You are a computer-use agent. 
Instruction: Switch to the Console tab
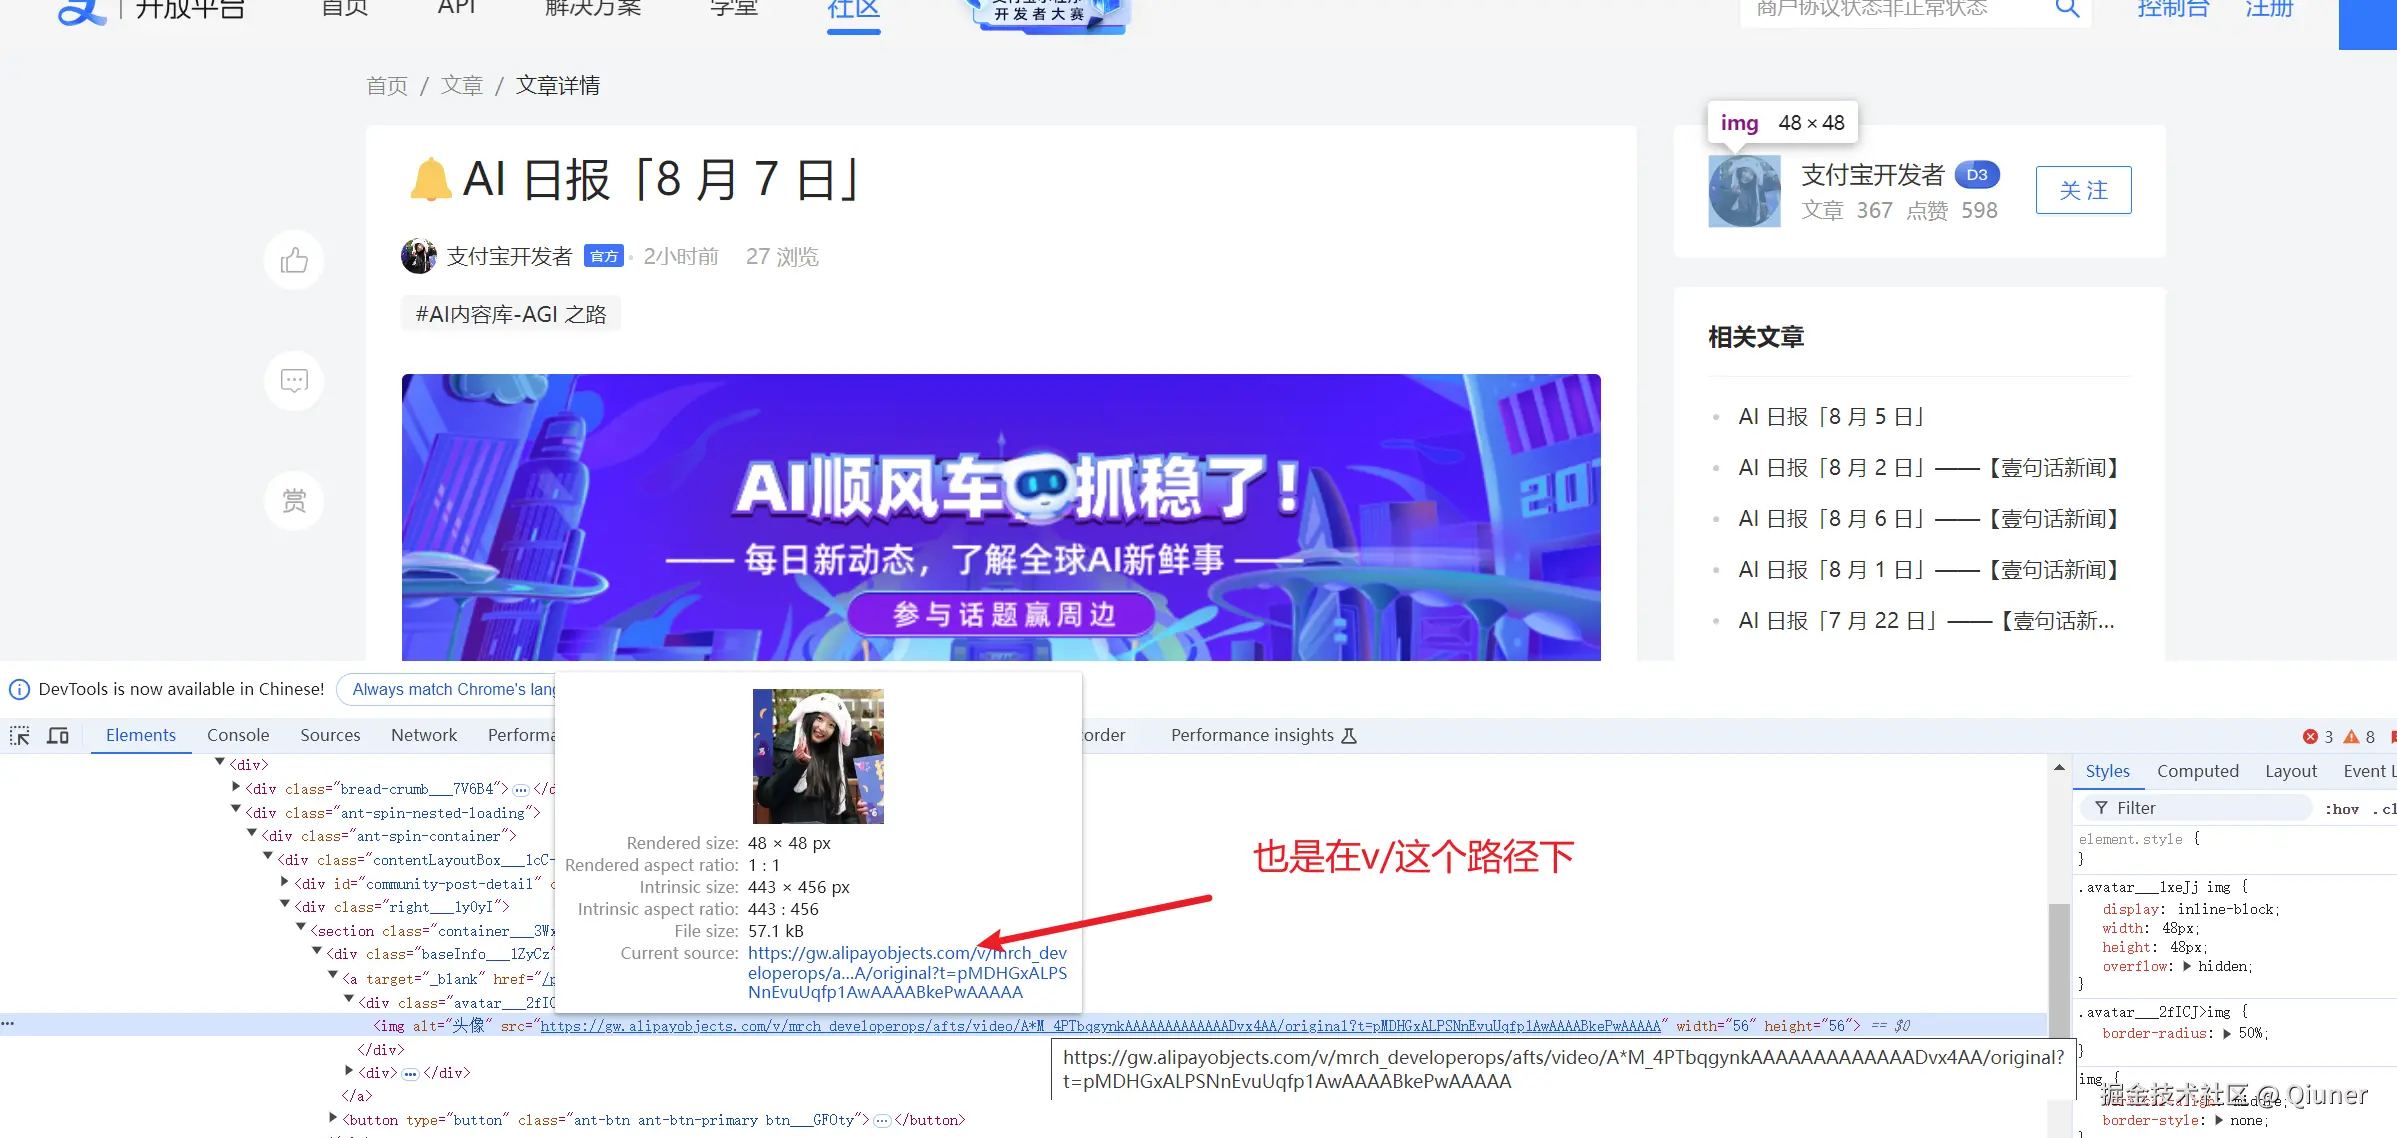(238, 735)
